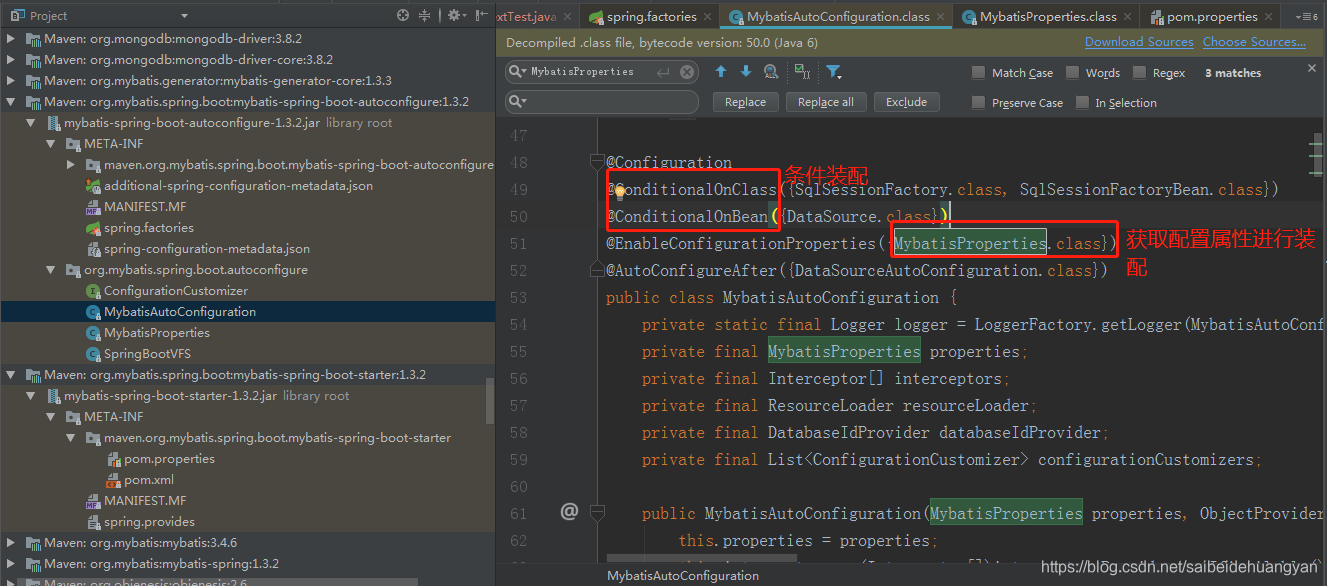1327x586 pixels.
Task: Click the fold marker at line 48
Action: 597,160
